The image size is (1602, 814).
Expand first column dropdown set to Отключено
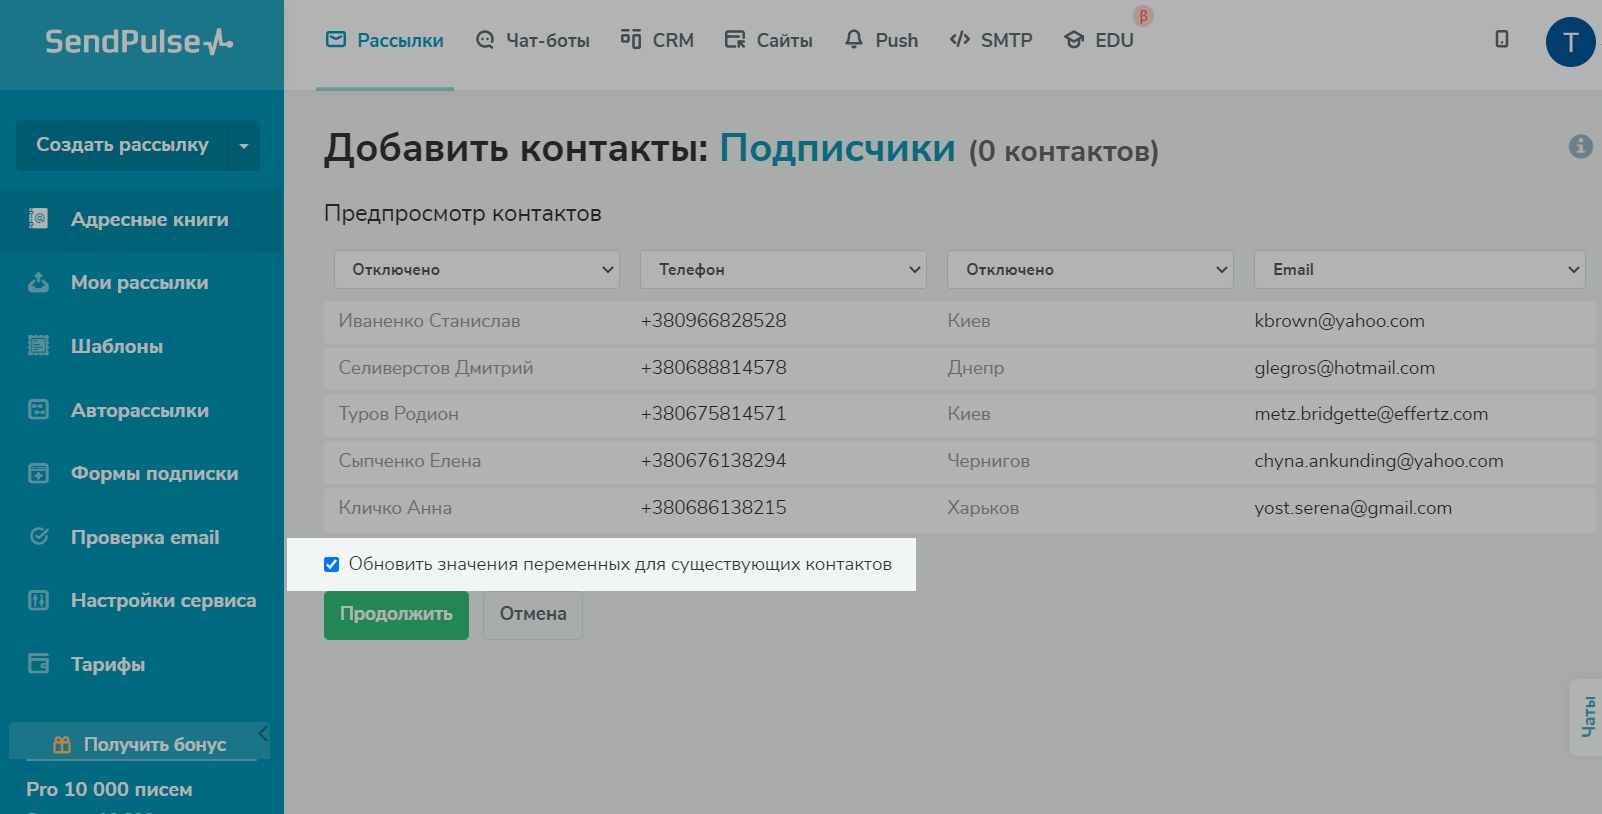[477, 270]
